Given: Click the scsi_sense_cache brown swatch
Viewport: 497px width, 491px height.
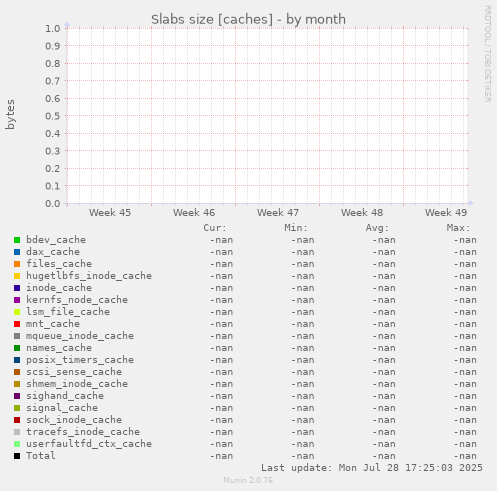Looking at the screenshot, I should [17, 372].
